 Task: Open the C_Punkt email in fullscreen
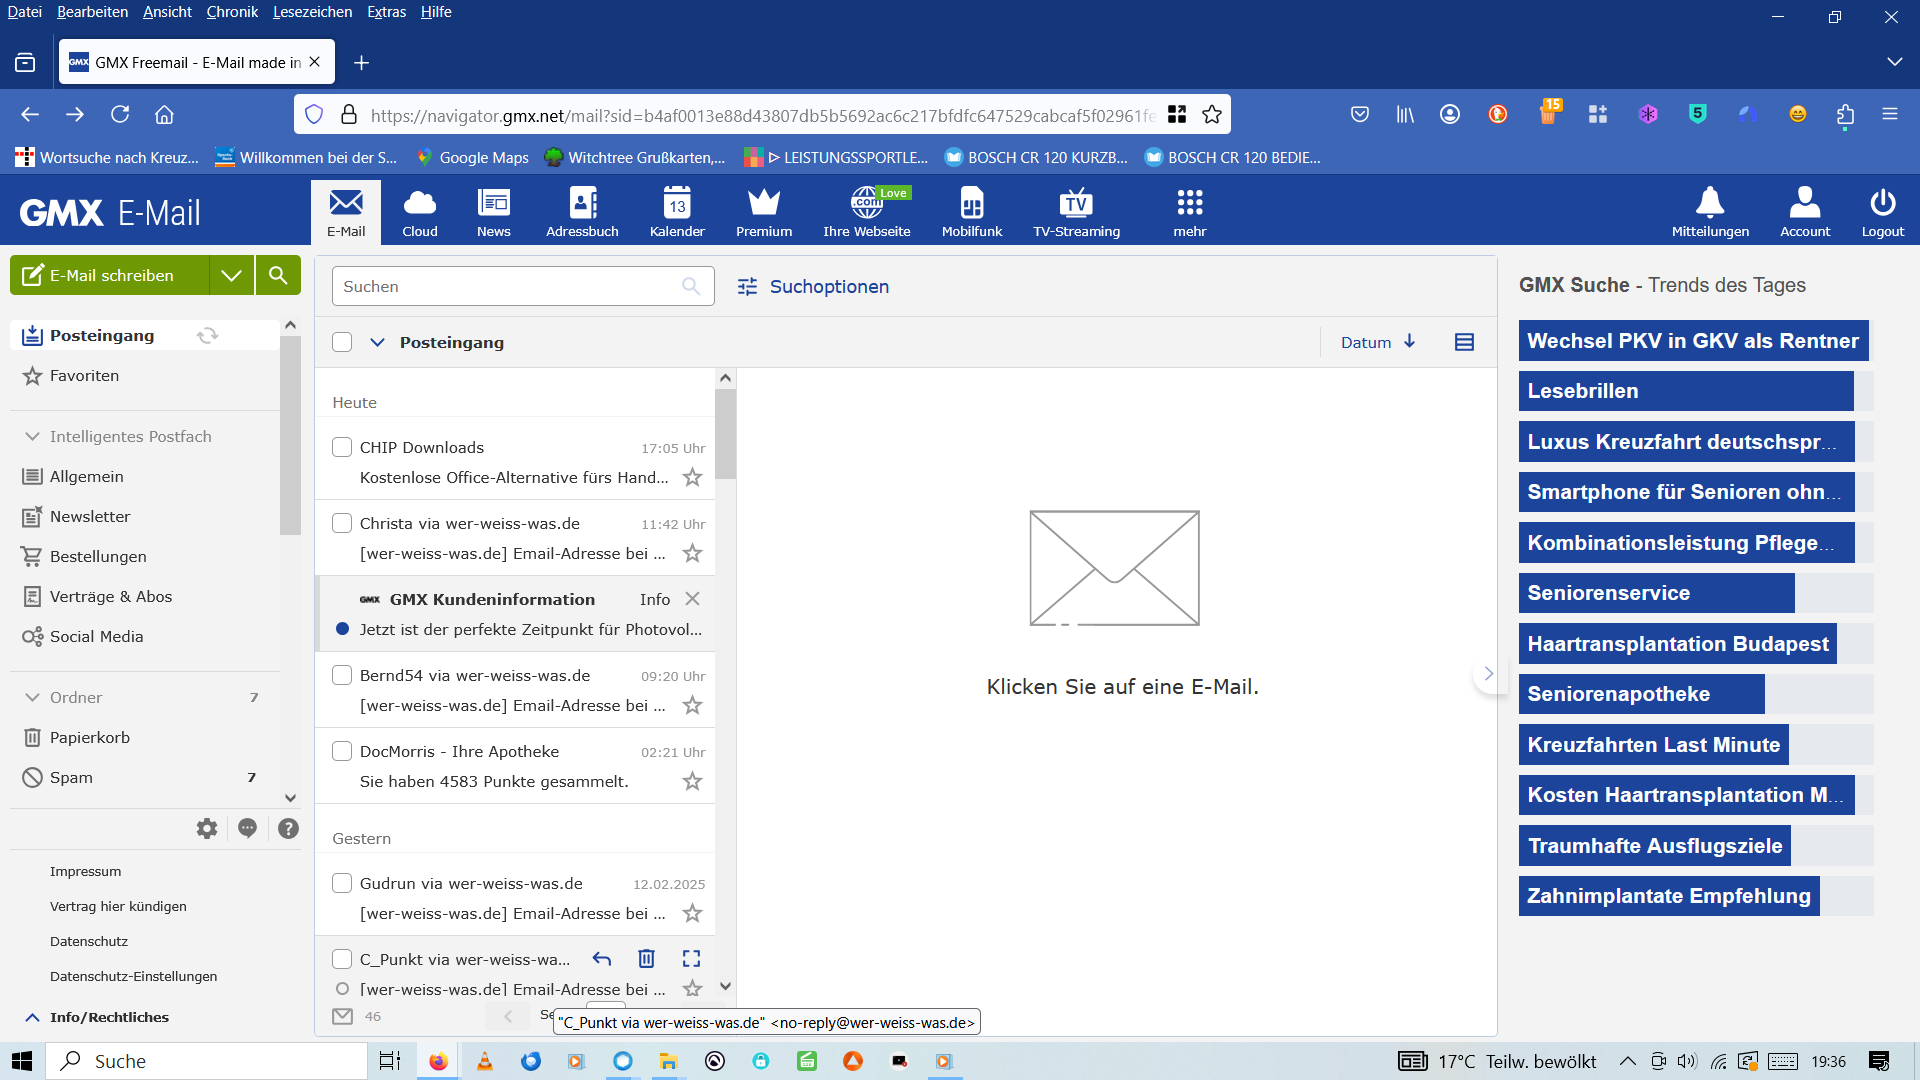(691, 959)
